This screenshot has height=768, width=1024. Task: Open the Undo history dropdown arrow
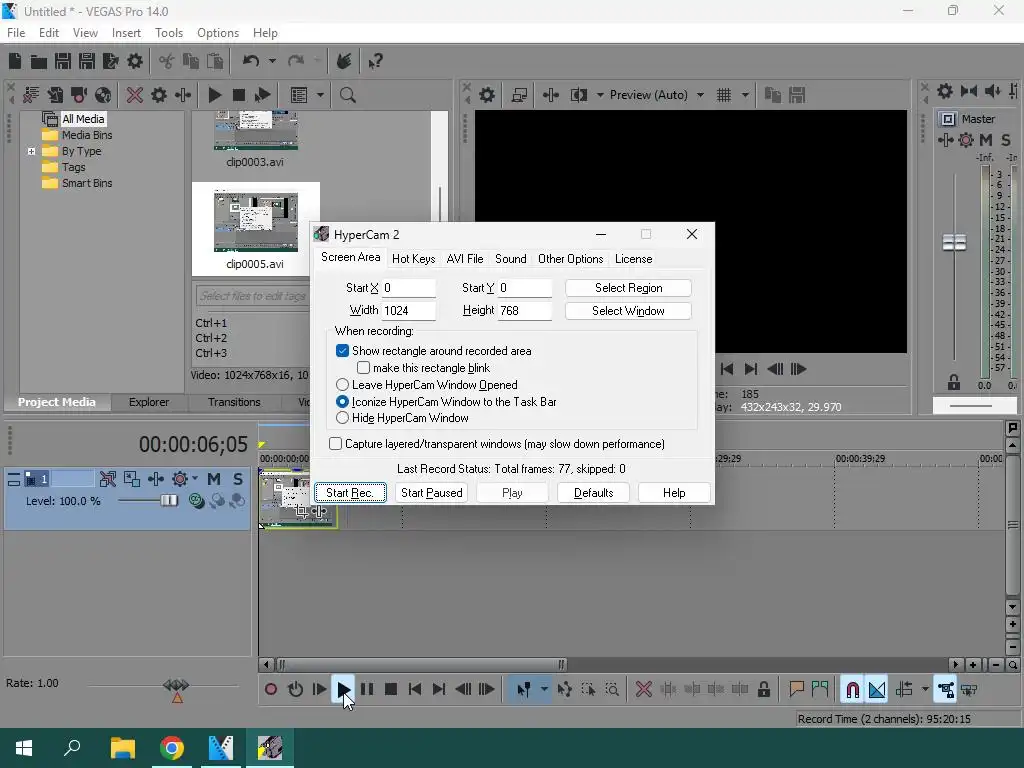272,61
